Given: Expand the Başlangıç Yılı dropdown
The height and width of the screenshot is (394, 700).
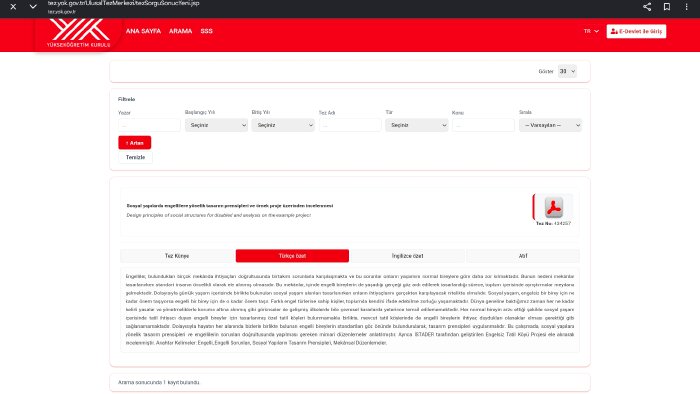Looking at the screenshot, I should tap(216, 125).
